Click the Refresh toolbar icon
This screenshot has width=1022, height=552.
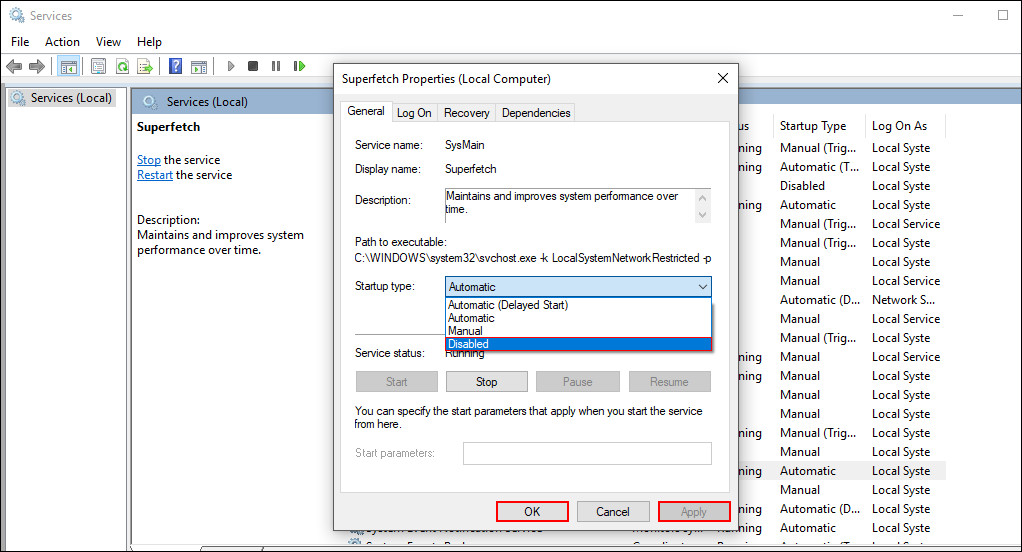122,66
